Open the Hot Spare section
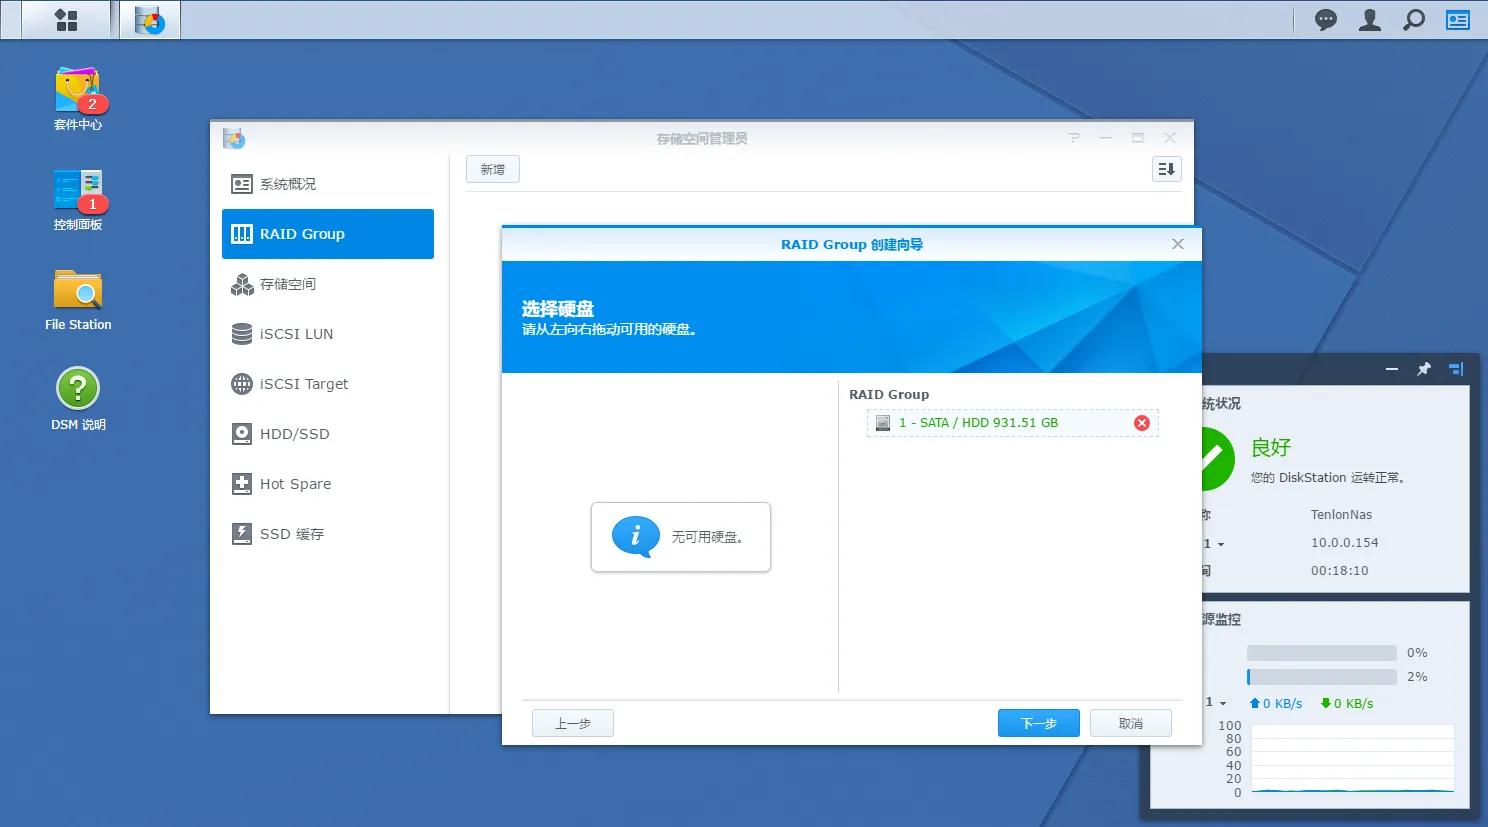This screenshot has height=827, width=1488. (x=295, y=483)
